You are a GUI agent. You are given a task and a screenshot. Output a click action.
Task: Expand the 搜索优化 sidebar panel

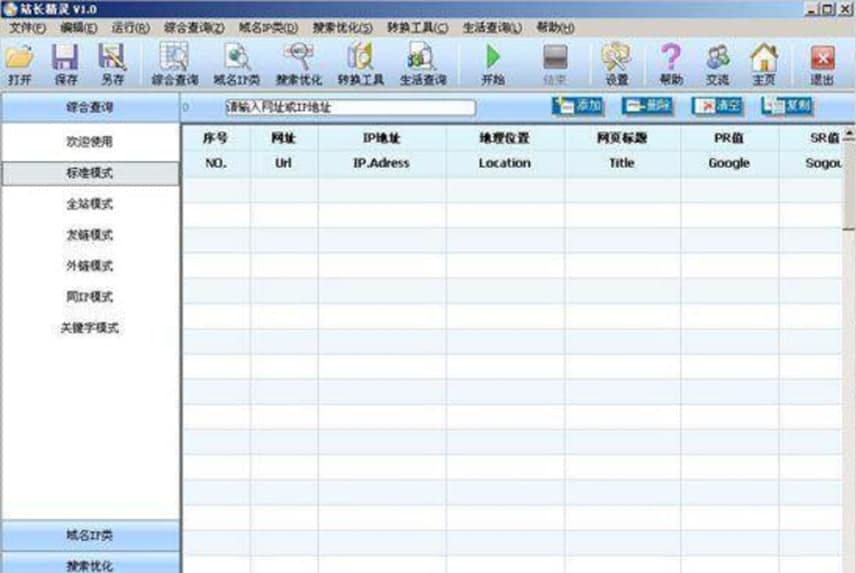(90, 565)
